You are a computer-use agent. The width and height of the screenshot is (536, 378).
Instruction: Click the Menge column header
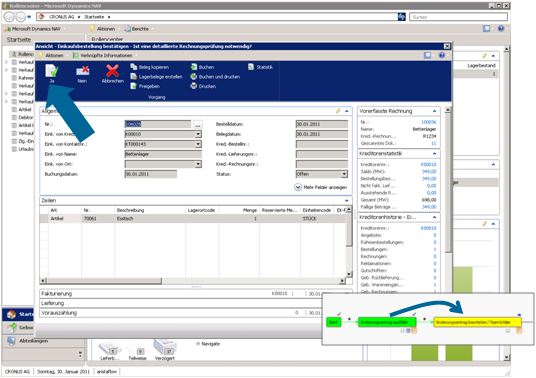(x=239, y=210)
